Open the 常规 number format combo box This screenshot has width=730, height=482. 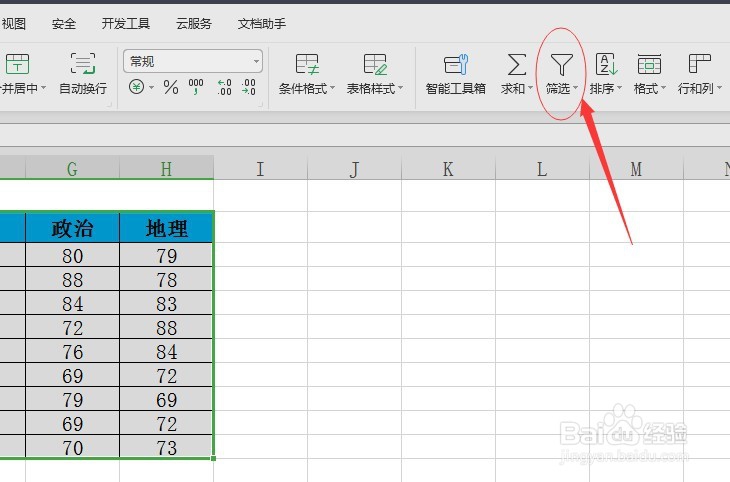193,61
